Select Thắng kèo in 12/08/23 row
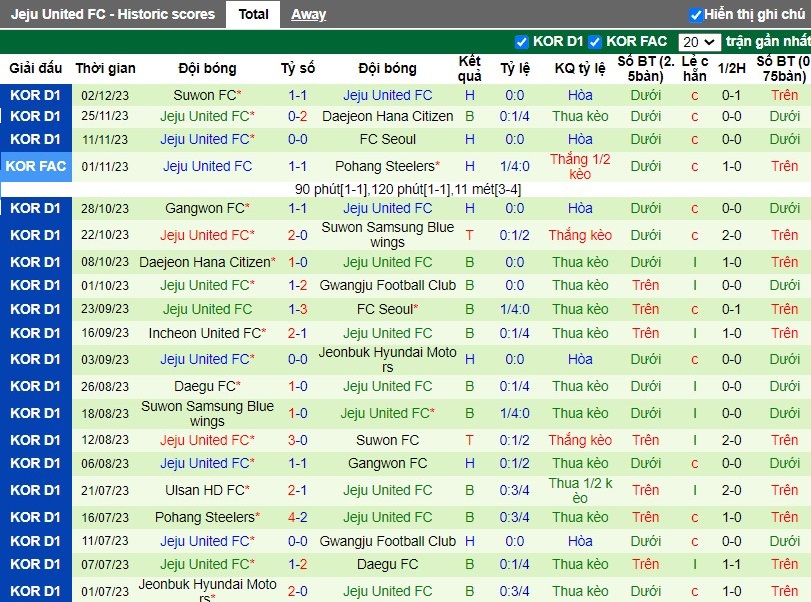The height and width of the screenshot is (602, 811). pyautogui.click(x=580, y=440)
